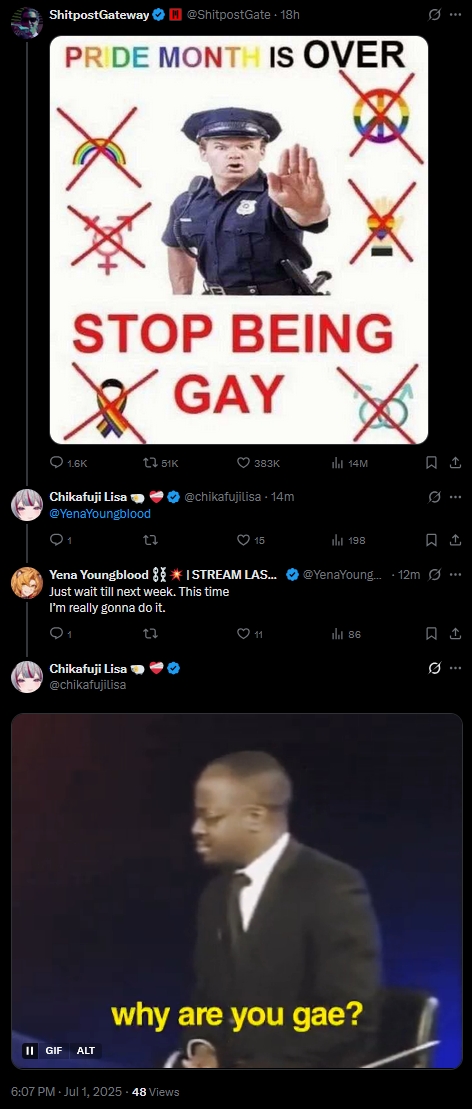Image resolution: width=472 pixels, height=1109 pixels.
Task: Open ShitpostGateway's profile name link
Action: click(100, 14)
